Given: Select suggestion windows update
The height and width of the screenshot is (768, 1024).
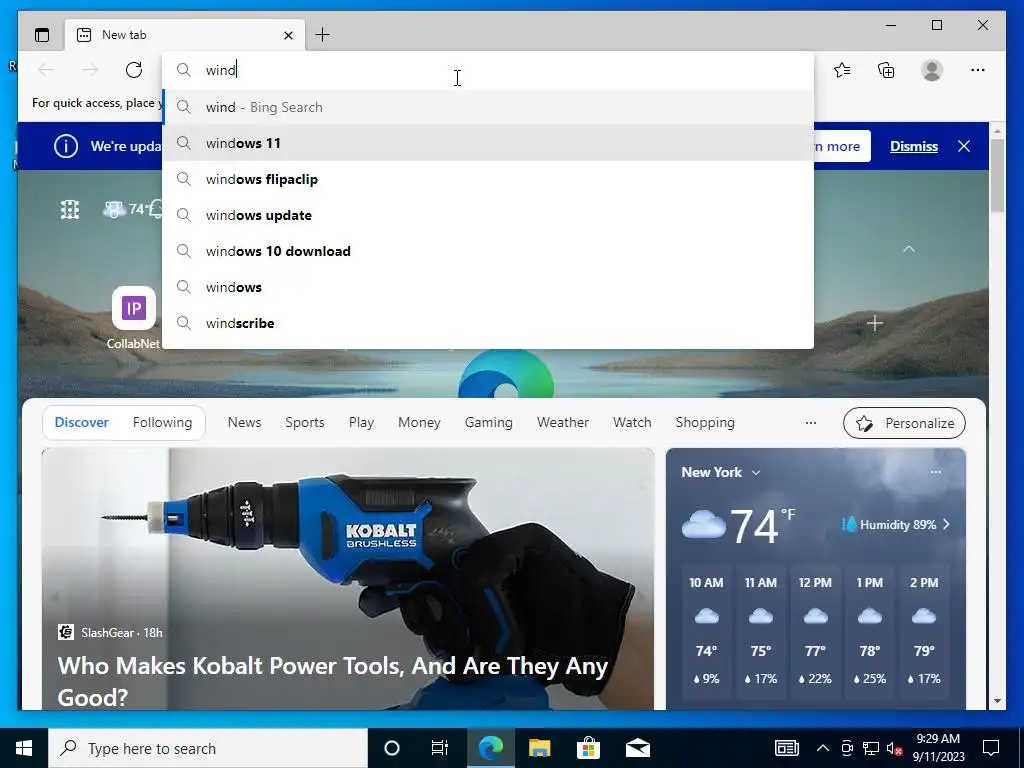Looking at the screenshot, I should click(x=488, y=215).
